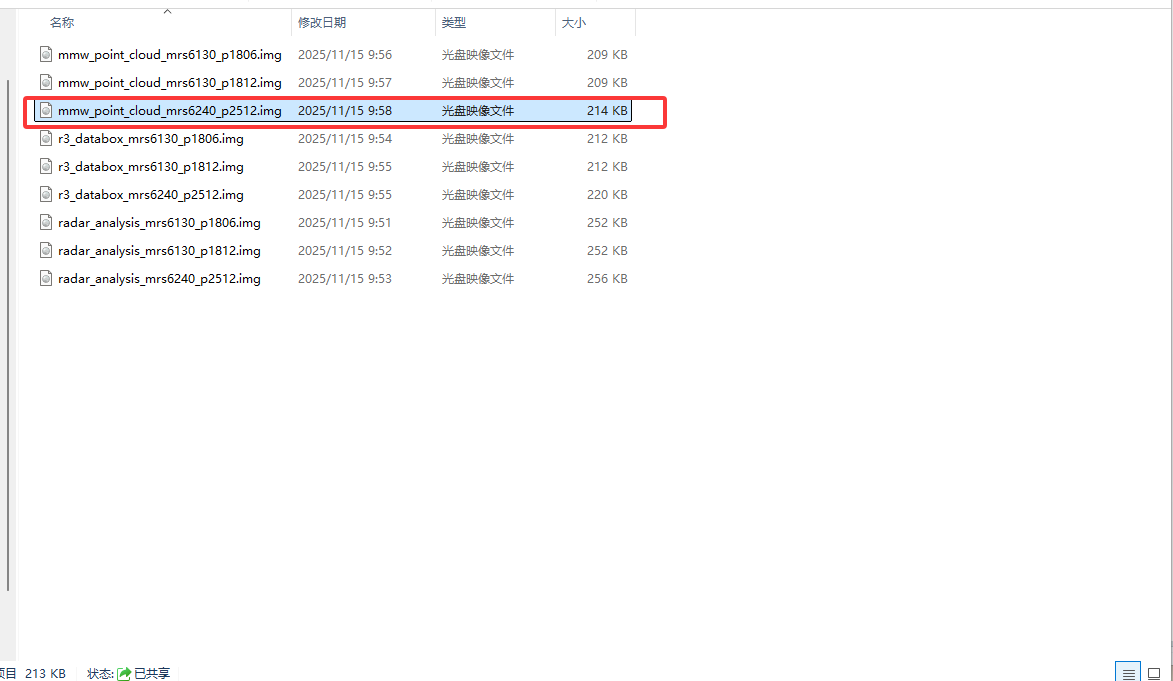Select file radar_analysis_mrs6130_p1812.img
The width and height of the screenshot is (1173, 681).
tap(159, 251)
